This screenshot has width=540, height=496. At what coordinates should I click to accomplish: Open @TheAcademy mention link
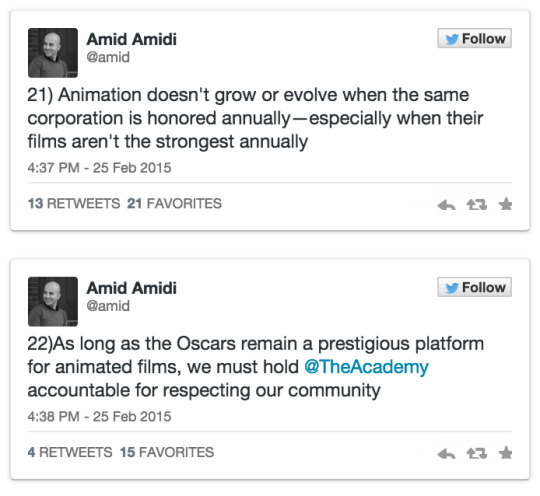(366, 367)
